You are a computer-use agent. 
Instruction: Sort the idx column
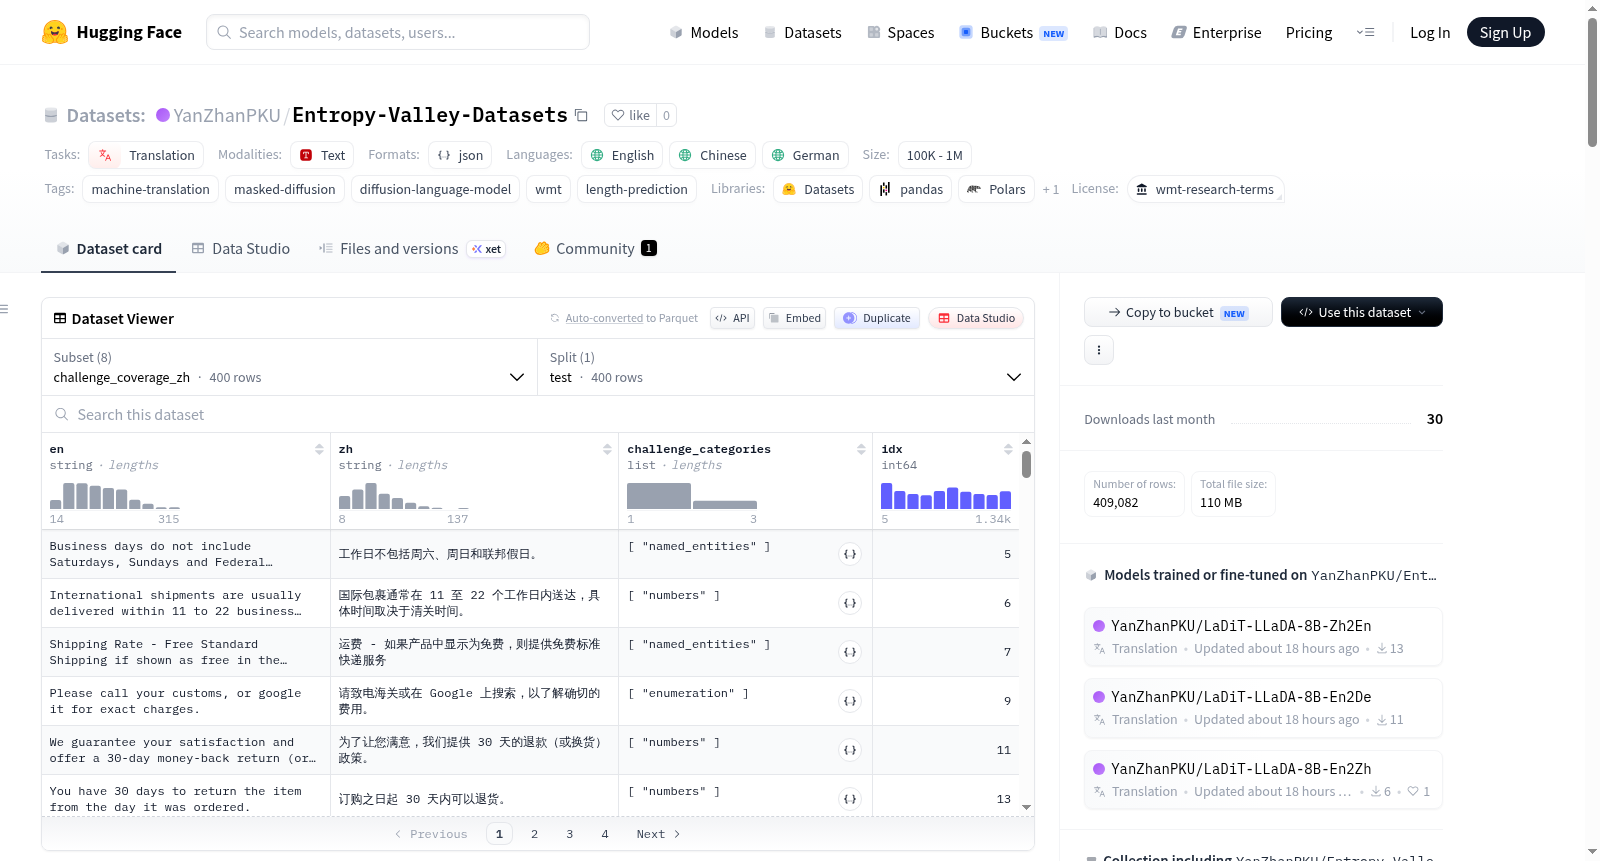point(1008,449)
